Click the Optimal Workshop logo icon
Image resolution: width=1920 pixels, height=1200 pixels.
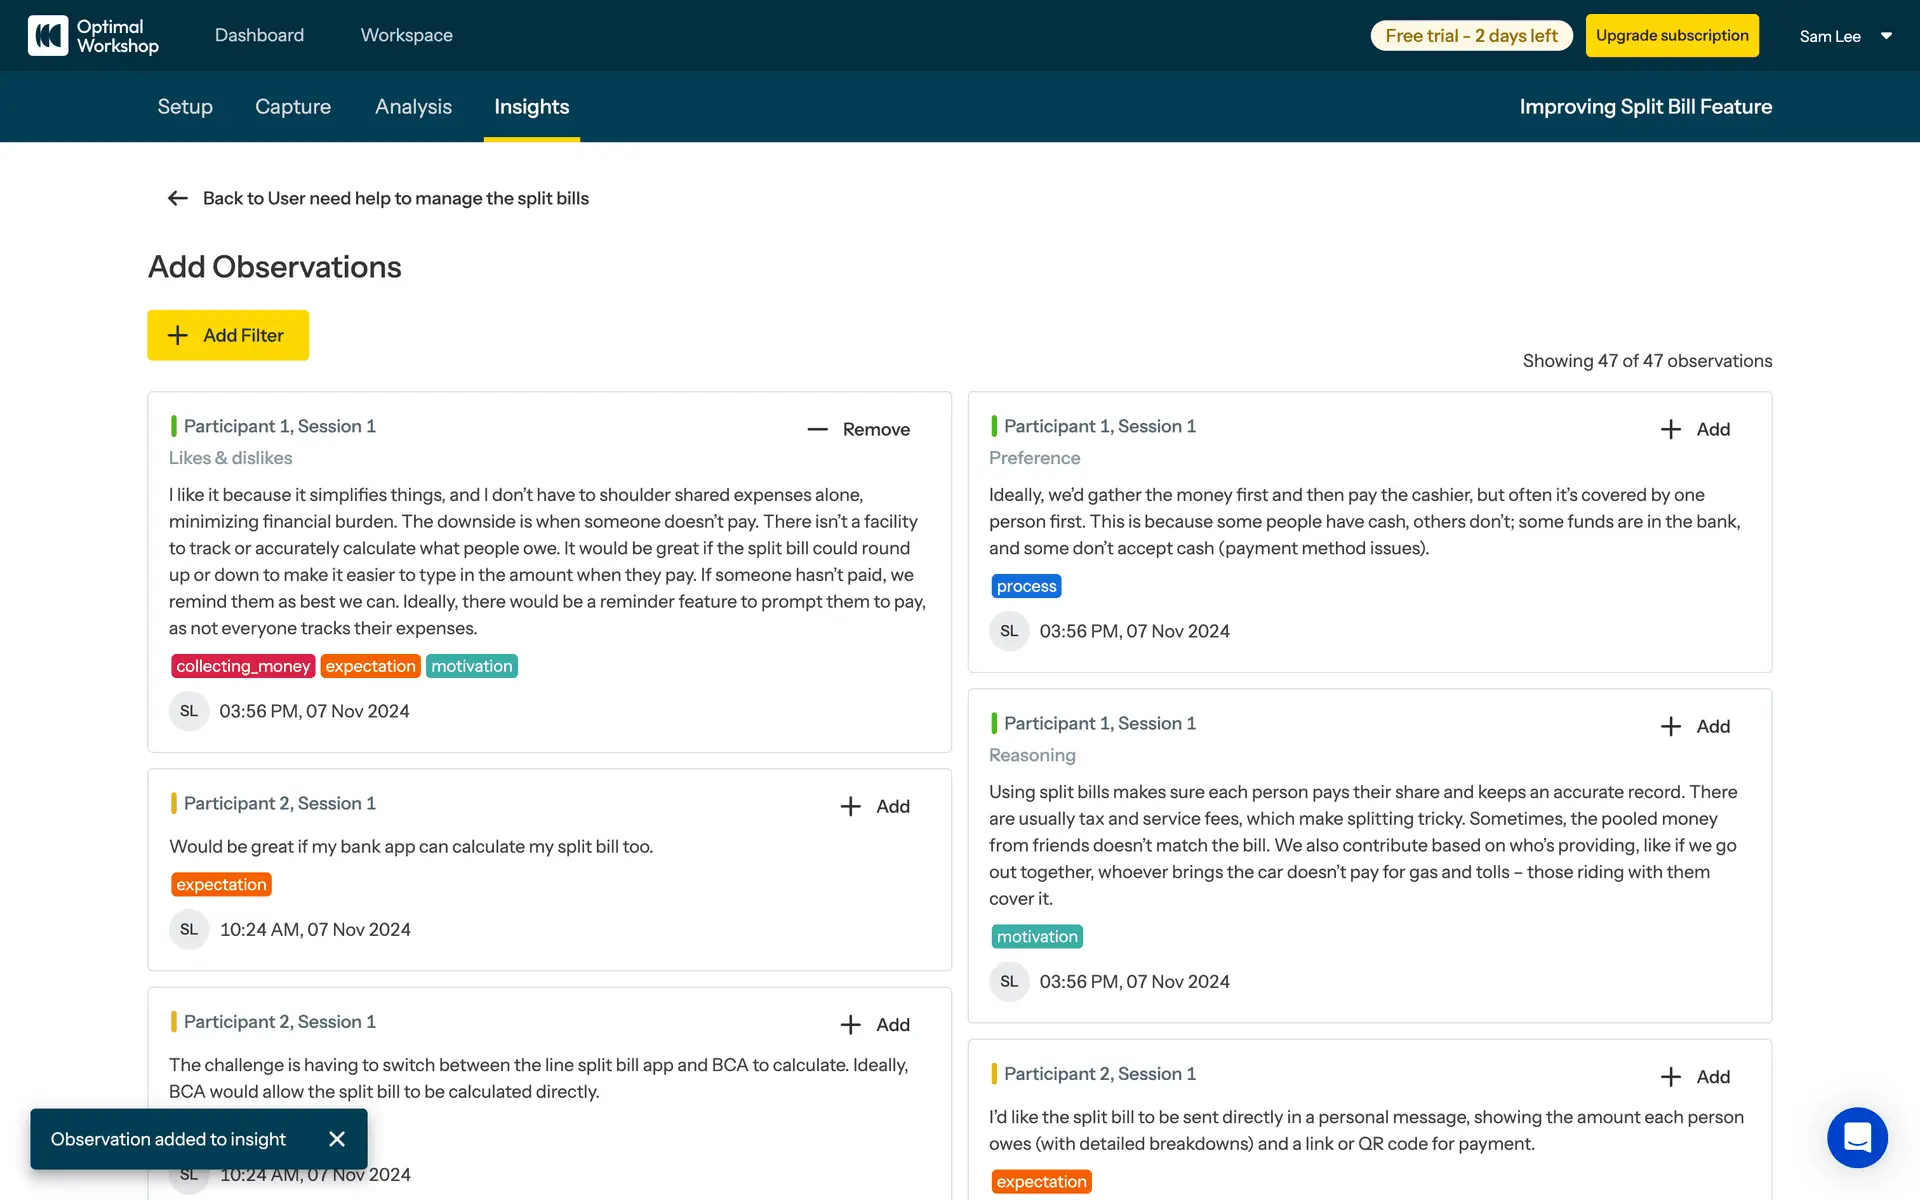point(48,36)
